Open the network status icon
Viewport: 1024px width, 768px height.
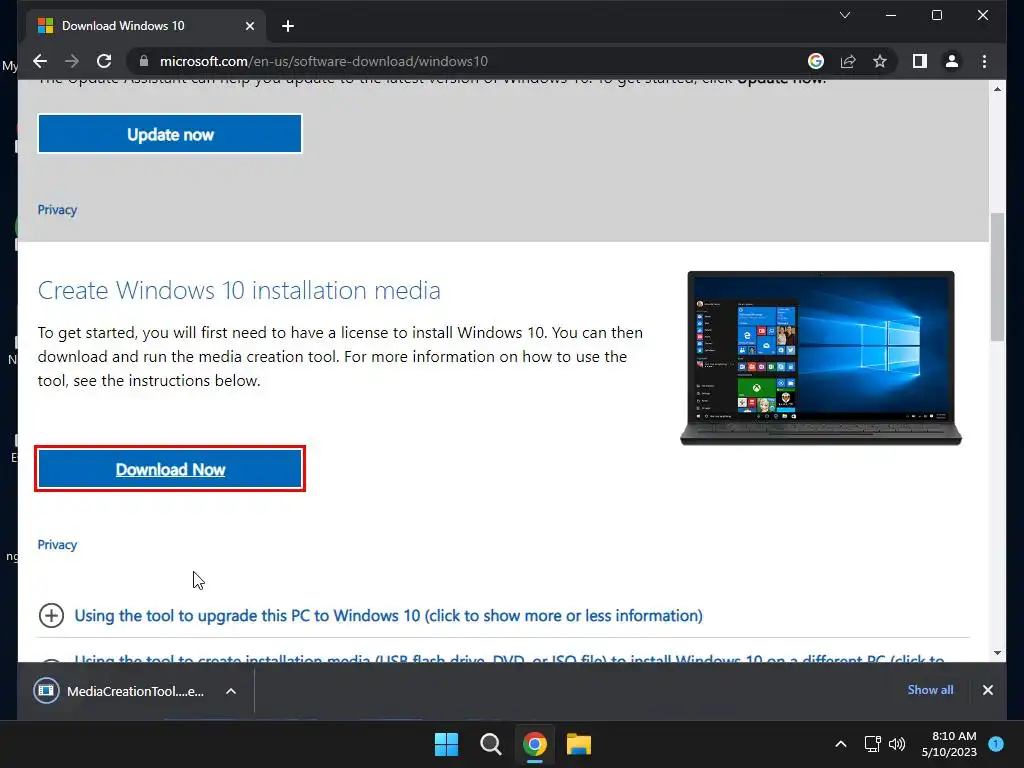click(x=872, y=744)
